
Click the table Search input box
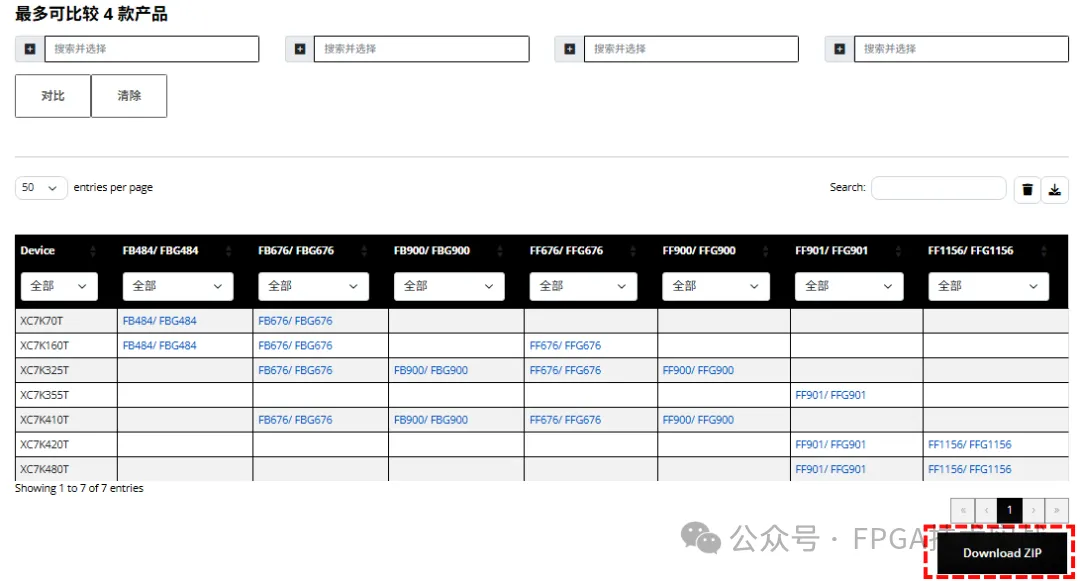click(x=939, y=188)
